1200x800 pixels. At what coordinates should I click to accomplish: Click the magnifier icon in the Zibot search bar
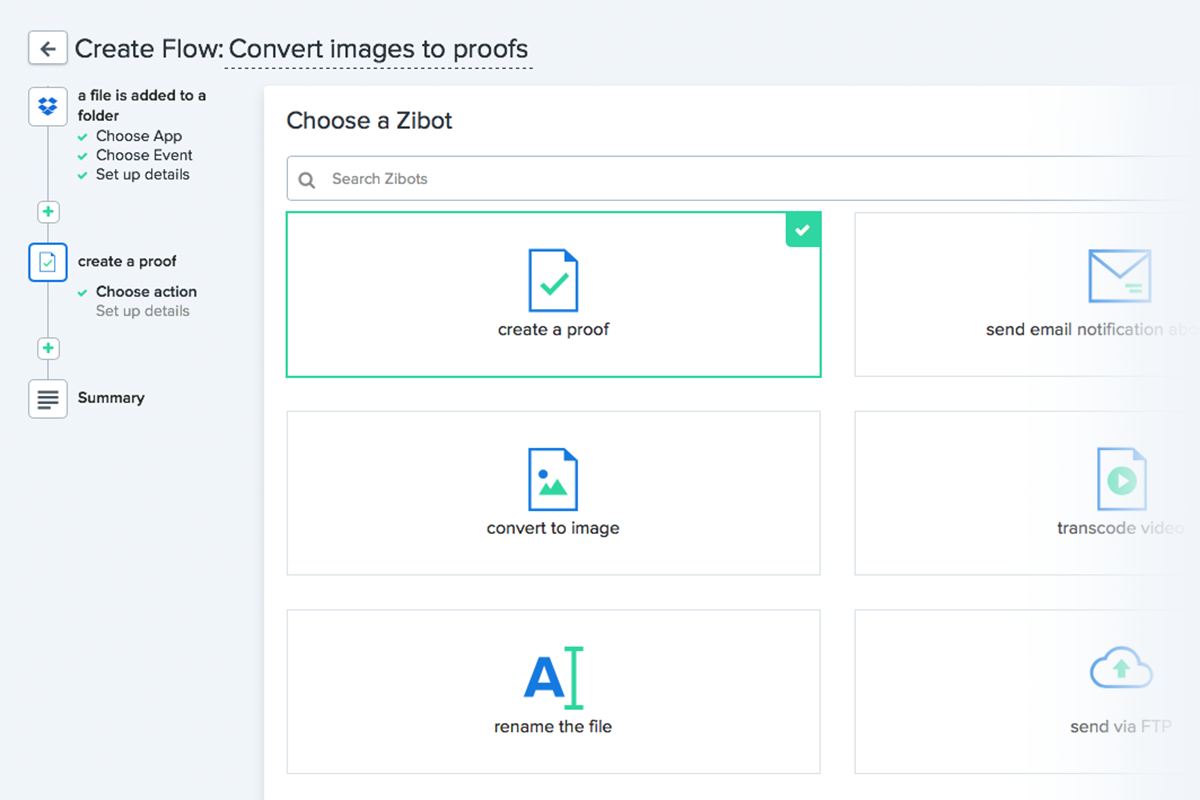(x=306, y=179)
